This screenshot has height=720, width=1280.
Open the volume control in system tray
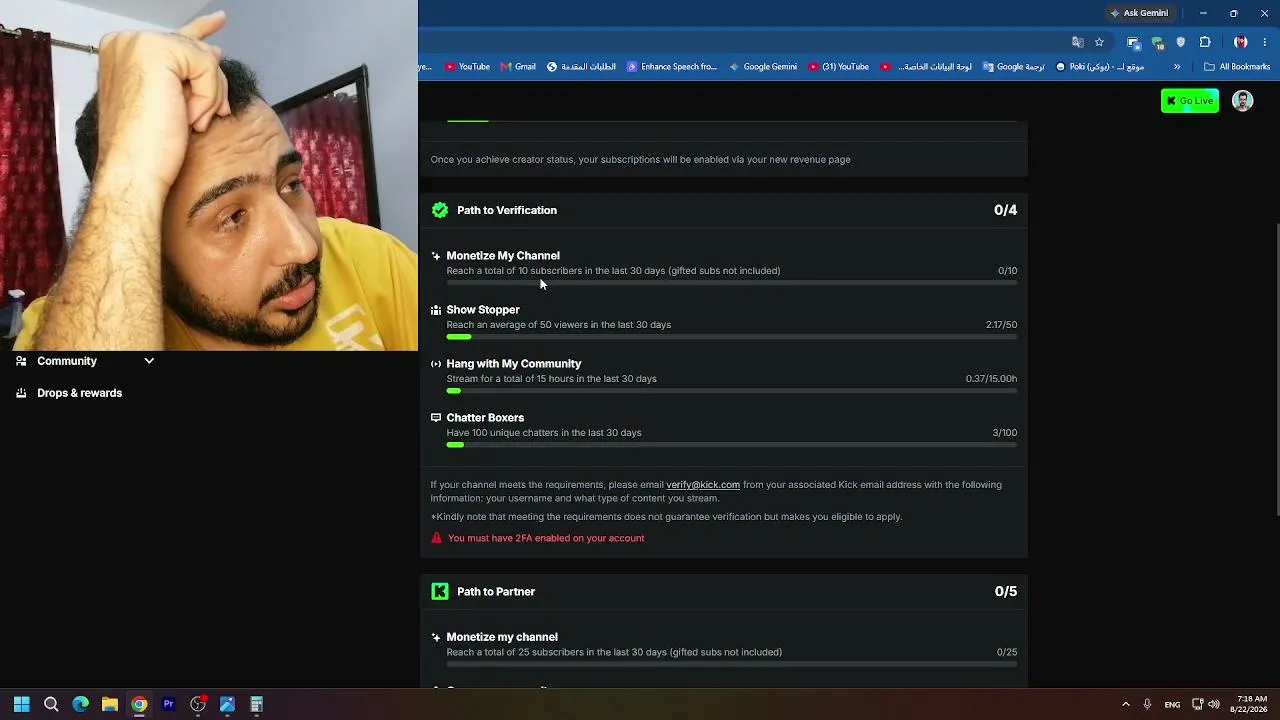tap(1214, 704)
